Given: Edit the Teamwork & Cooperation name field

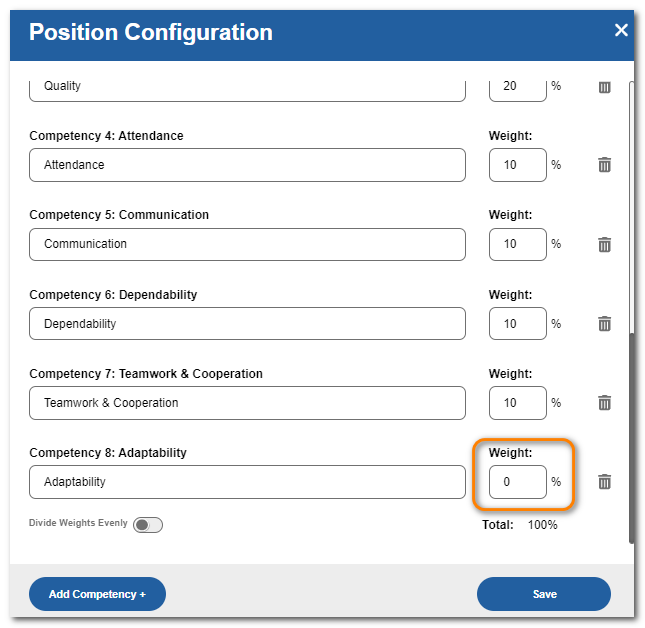Looking at the screenshot, I should [x=247, y=403].
